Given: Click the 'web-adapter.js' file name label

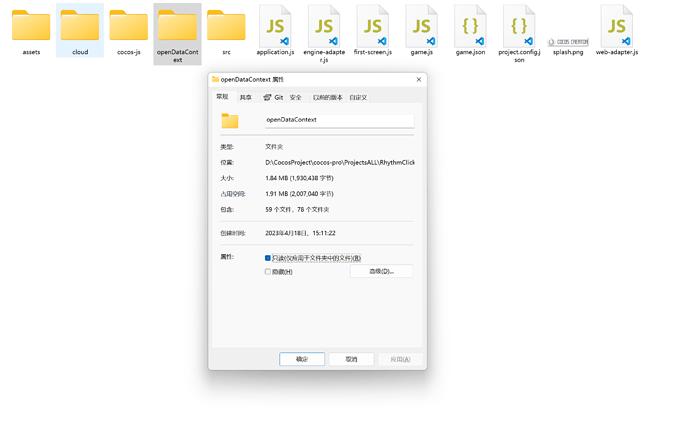Looking at the screenshot, I should [617, 52].
